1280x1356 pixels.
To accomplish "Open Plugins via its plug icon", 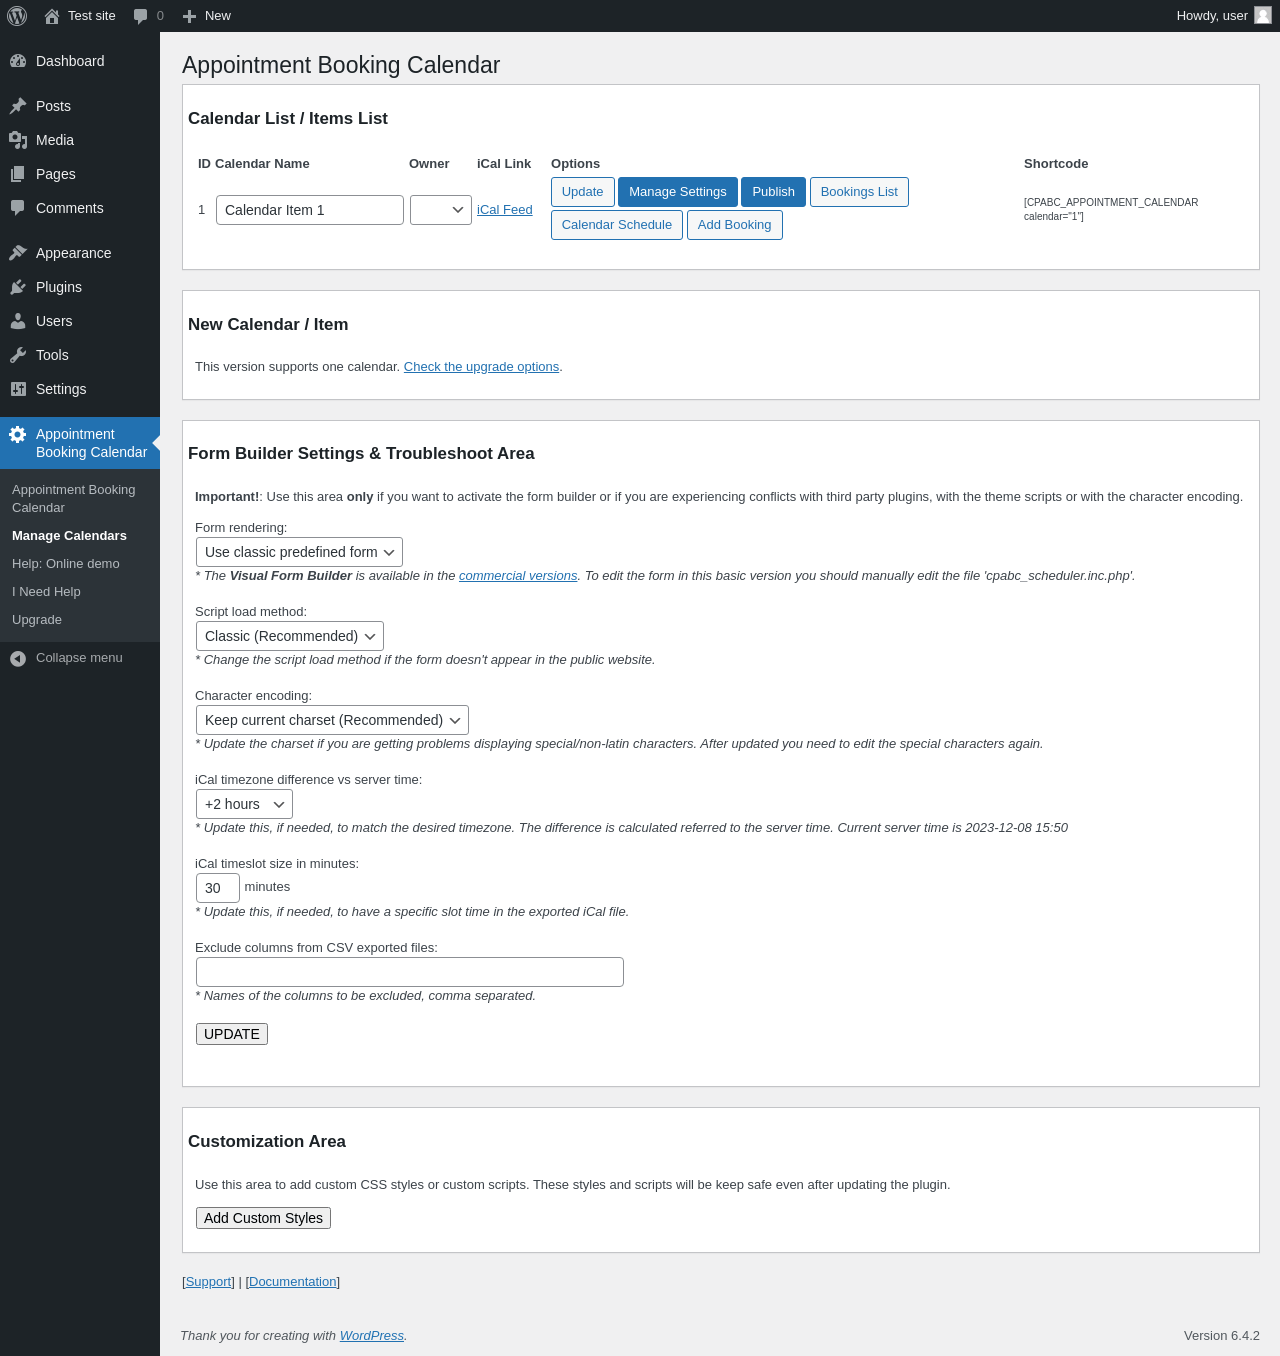I will pyautogui.click(x=18, y=287).
